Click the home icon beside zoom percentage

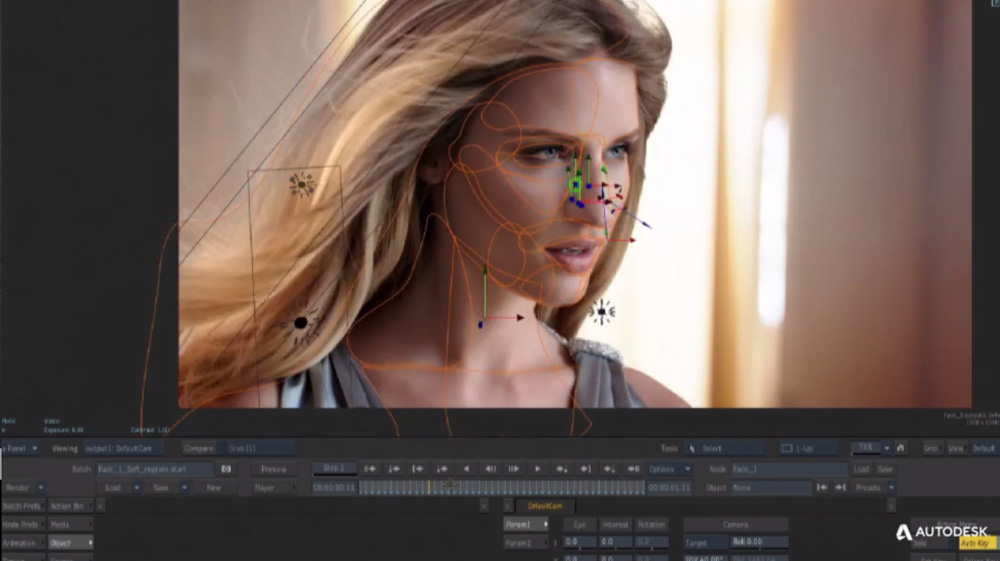tap(901, 448)
